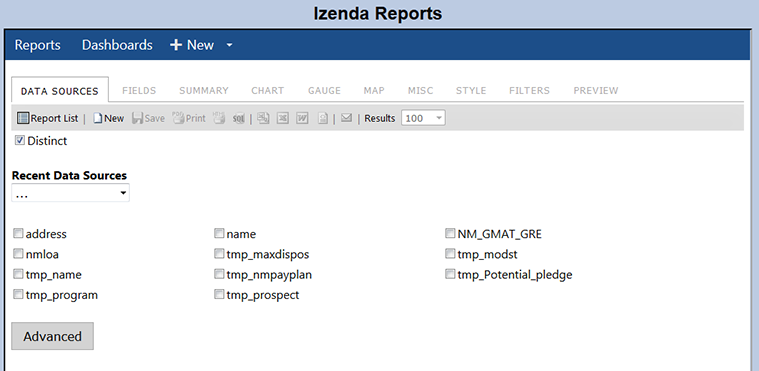Click the Results label
Screen dimensions: 759x371
[380, 118]
